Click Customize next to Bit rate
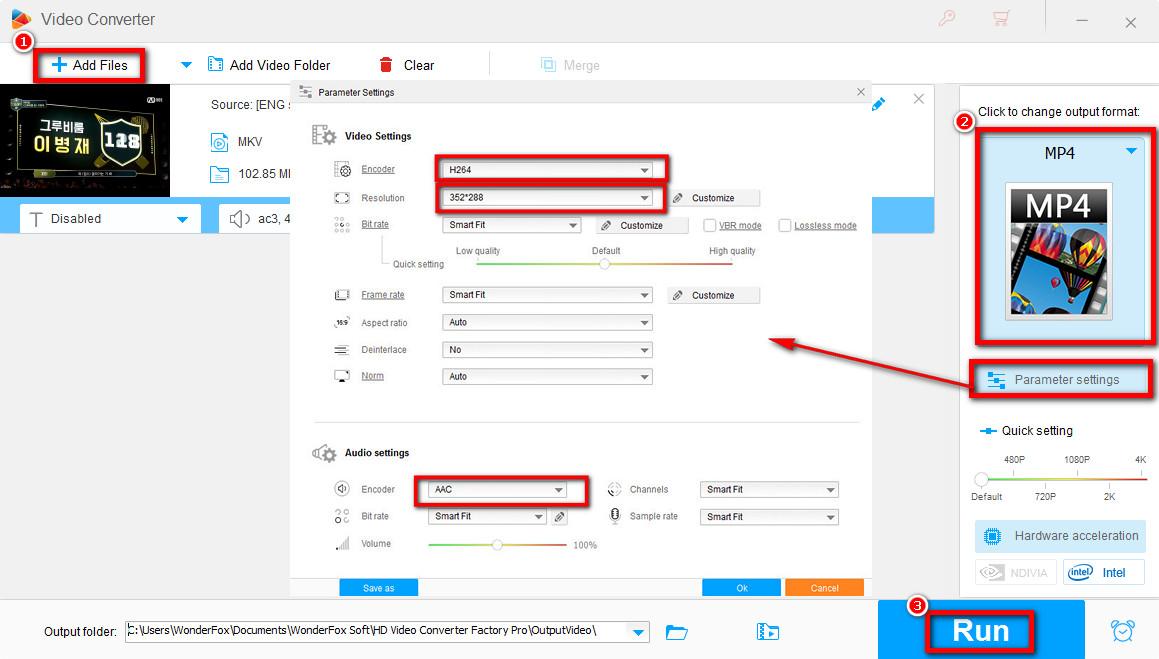 click(642, 225)
